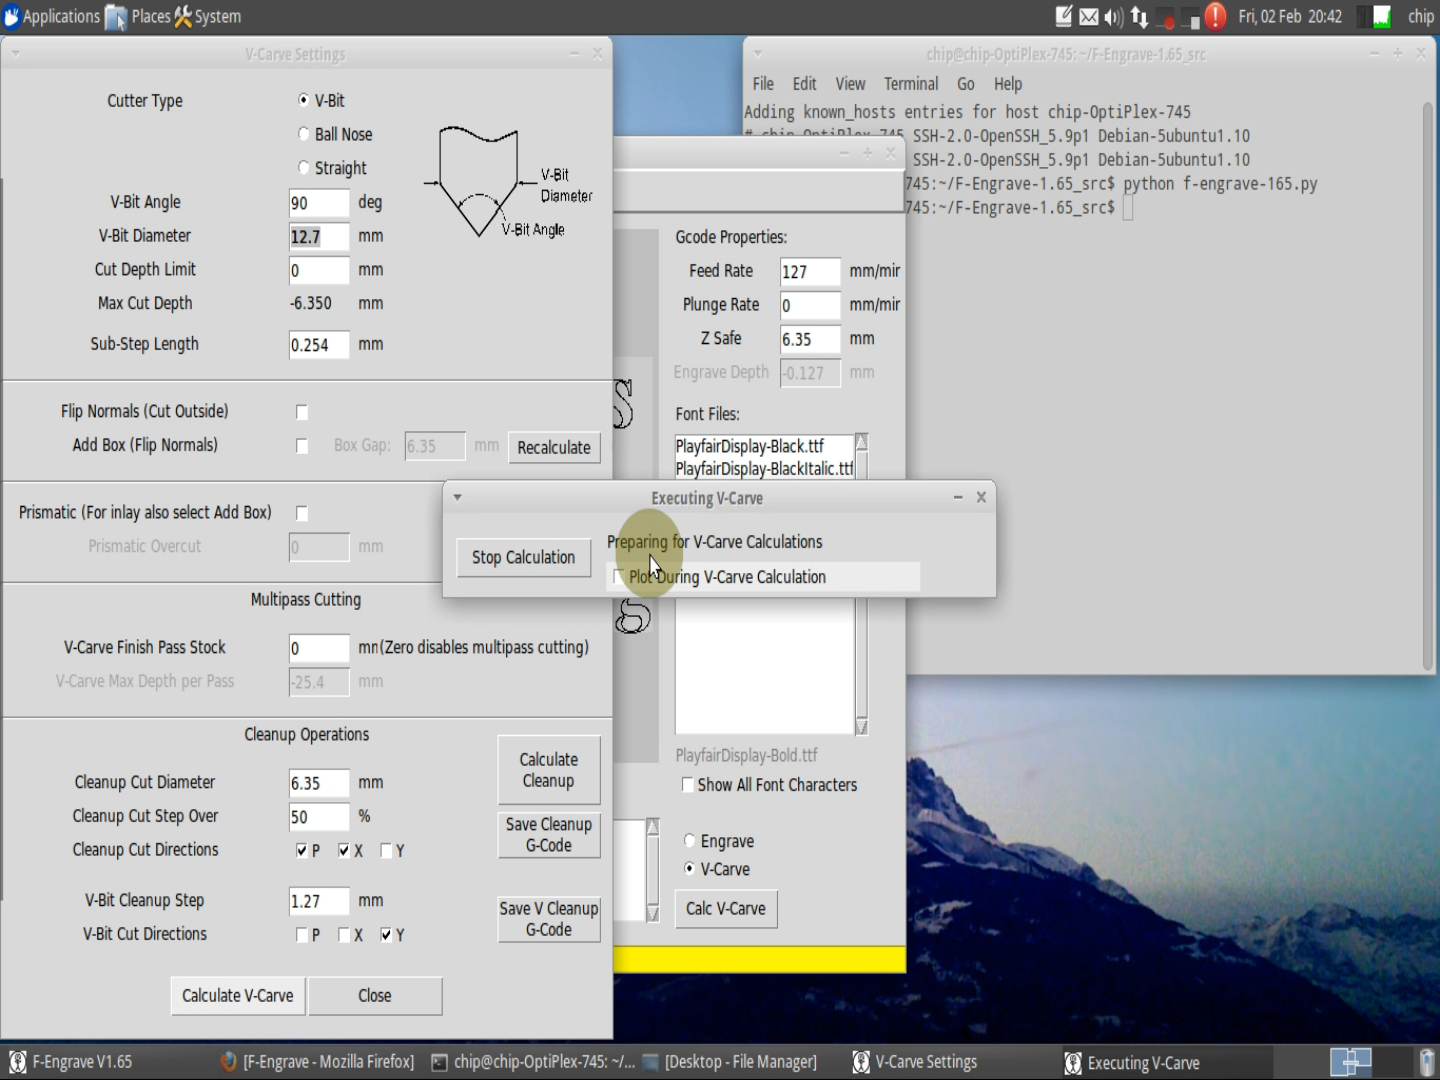The width and height of the screenshot is (1440, 1080).
Task: Click the Feed Rate input field
Action: click(810, 271)
